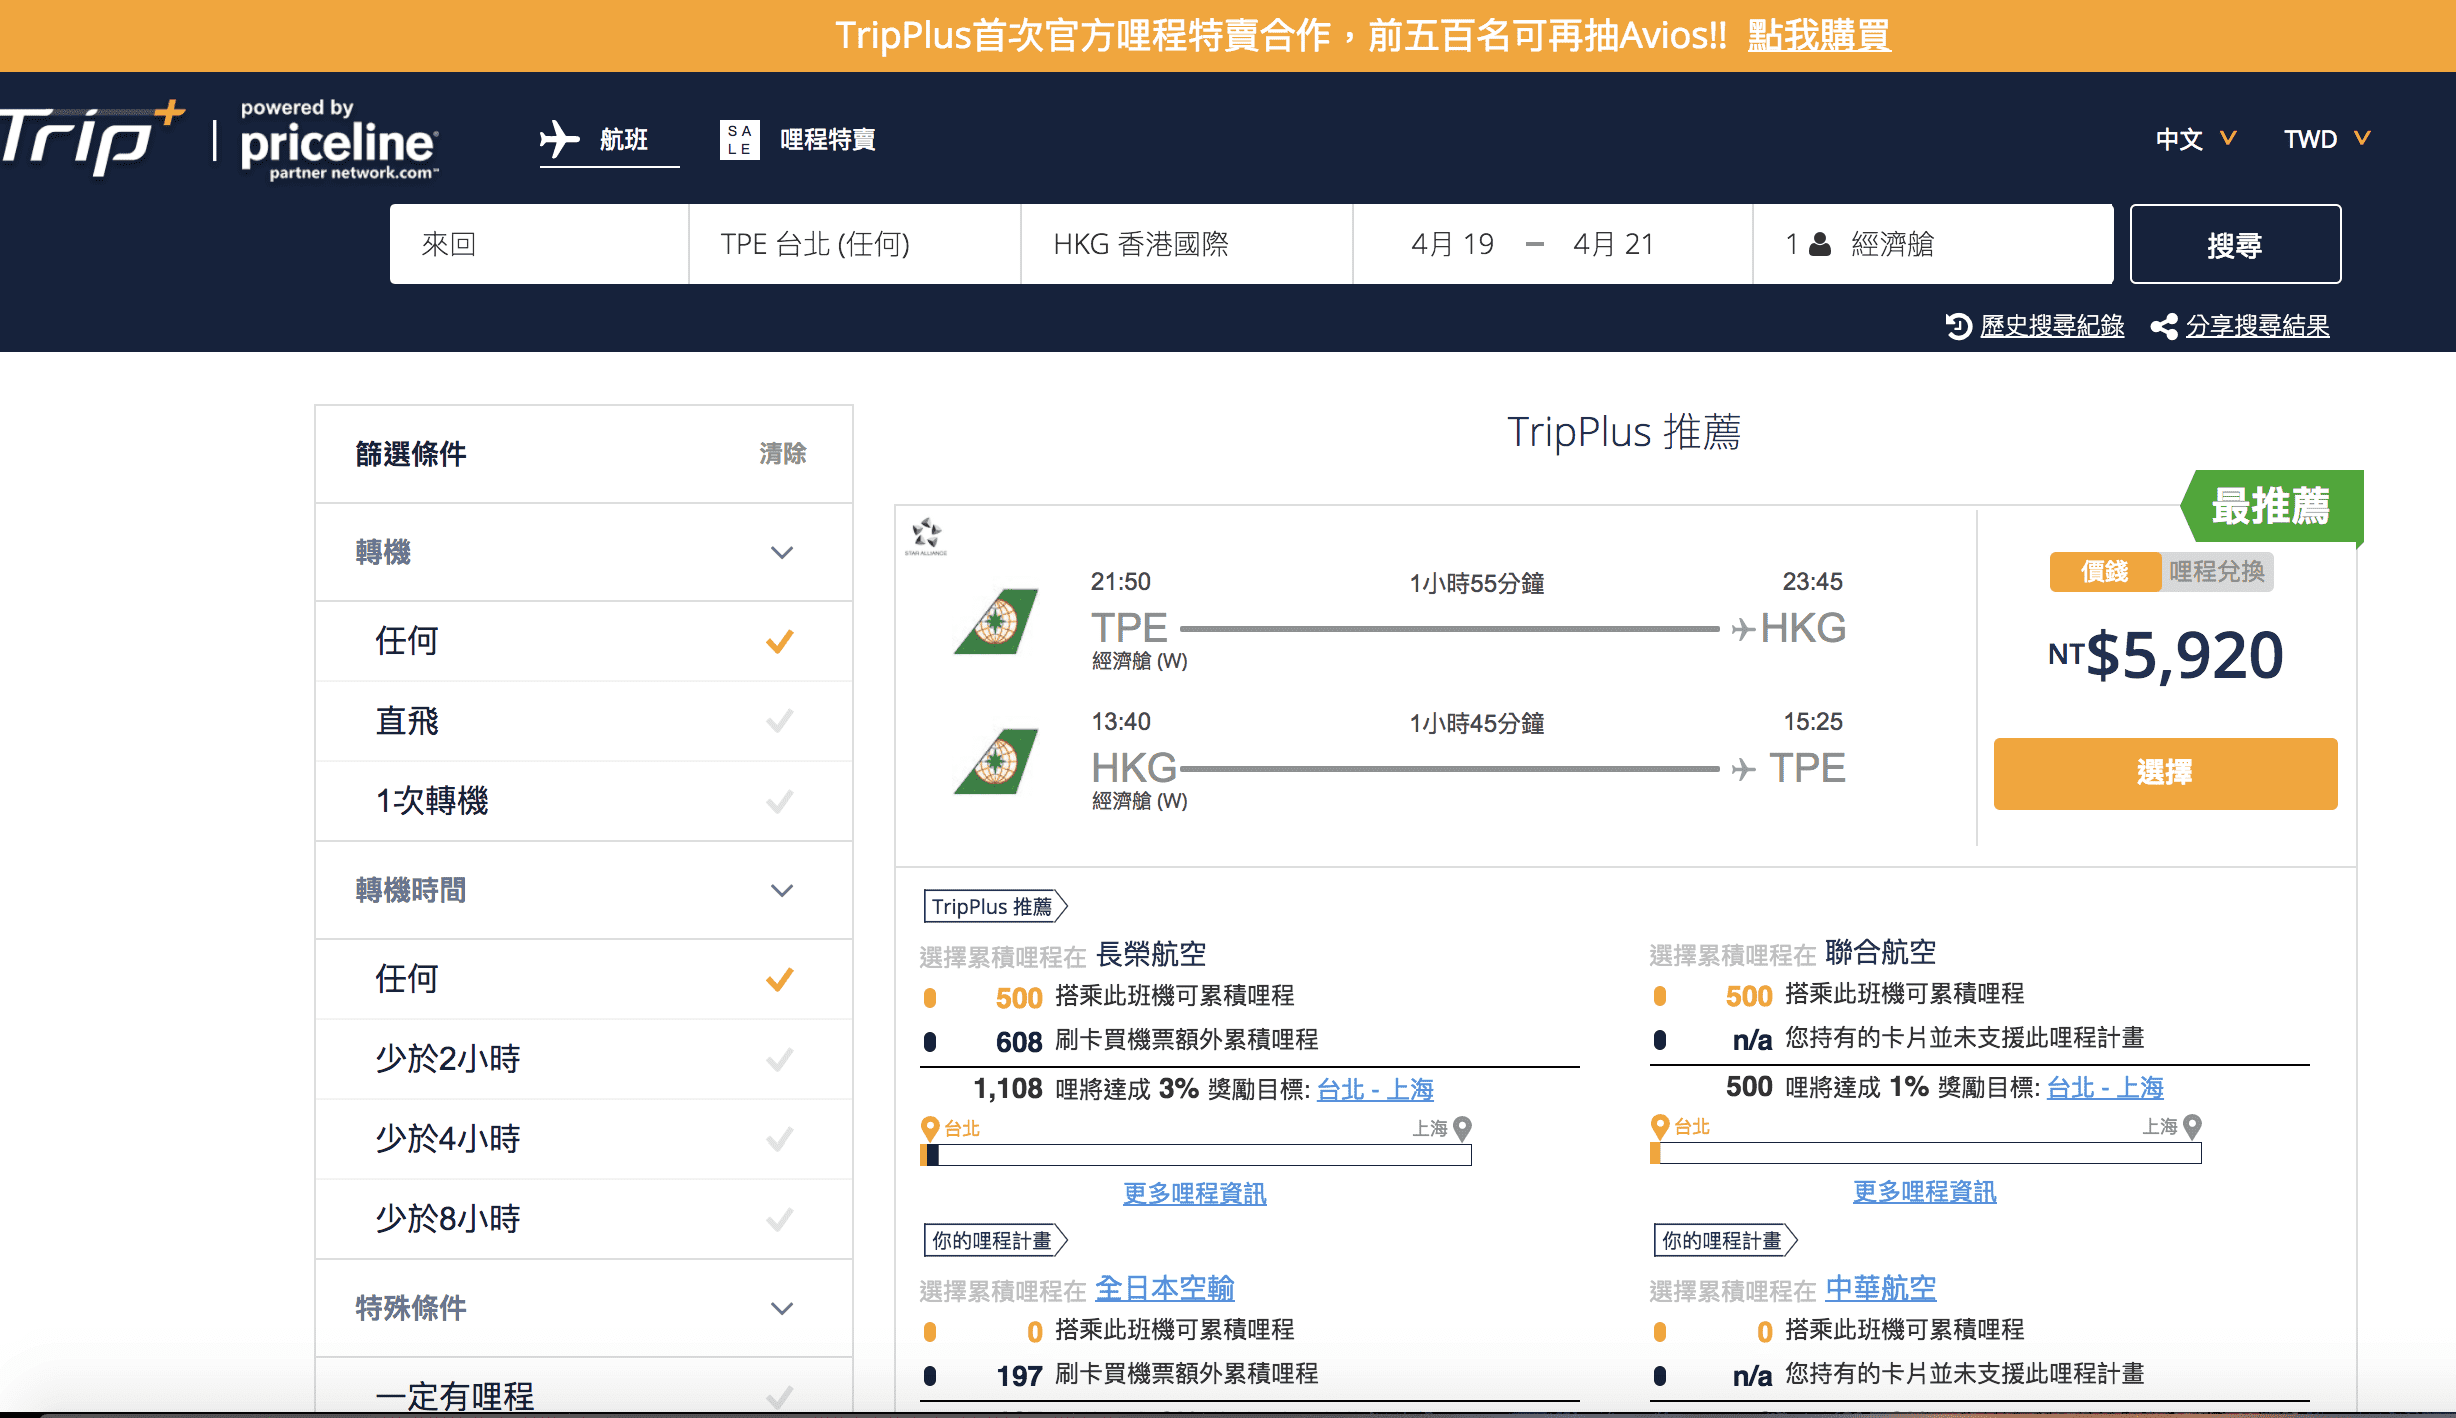2456x1418 pixels.
Task: Click EVA Air logo on TPE-HKG flight
Action: pyautogui.click(x=995, y=622)
